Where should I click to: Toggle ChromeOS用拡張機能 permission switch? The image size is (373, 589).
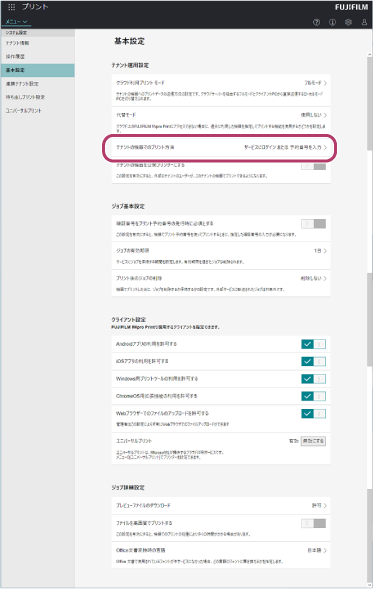point(313,396)
